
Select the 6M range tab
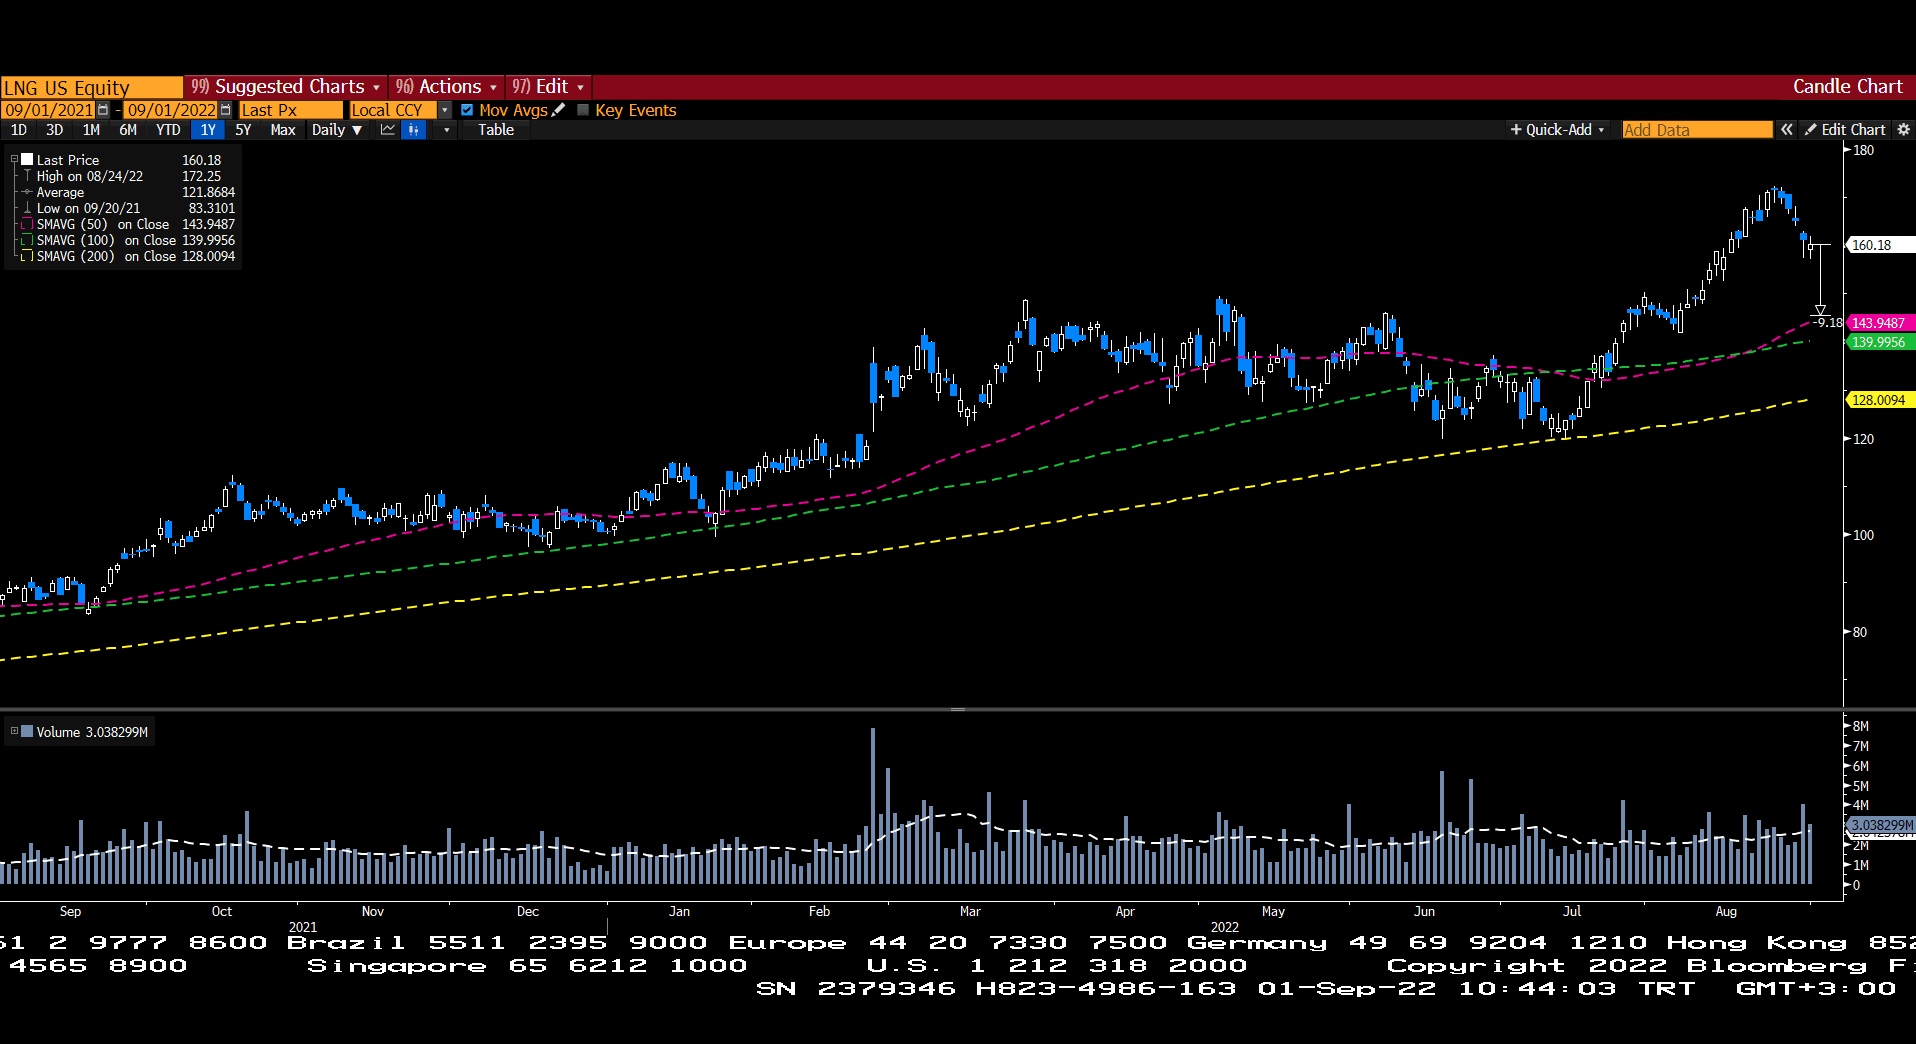(x=128, y=130)
